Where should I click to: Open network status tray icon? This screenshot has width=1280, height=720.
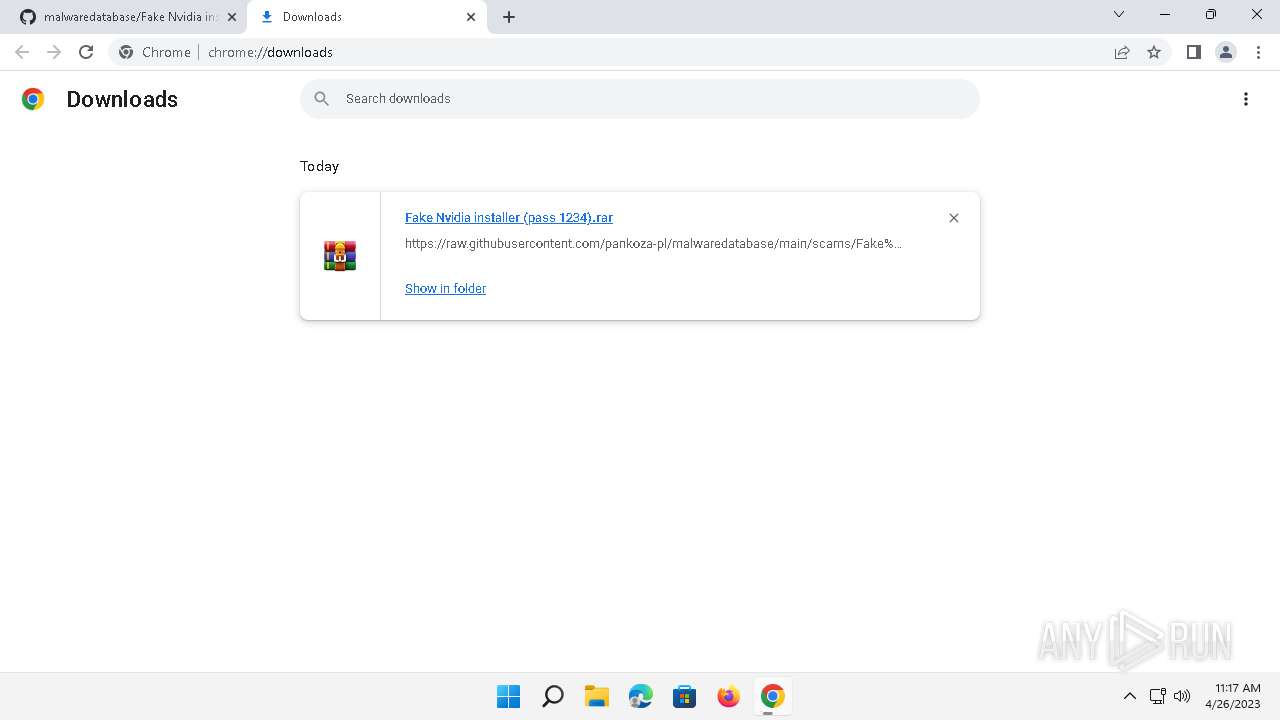(x=1157, y=696)
